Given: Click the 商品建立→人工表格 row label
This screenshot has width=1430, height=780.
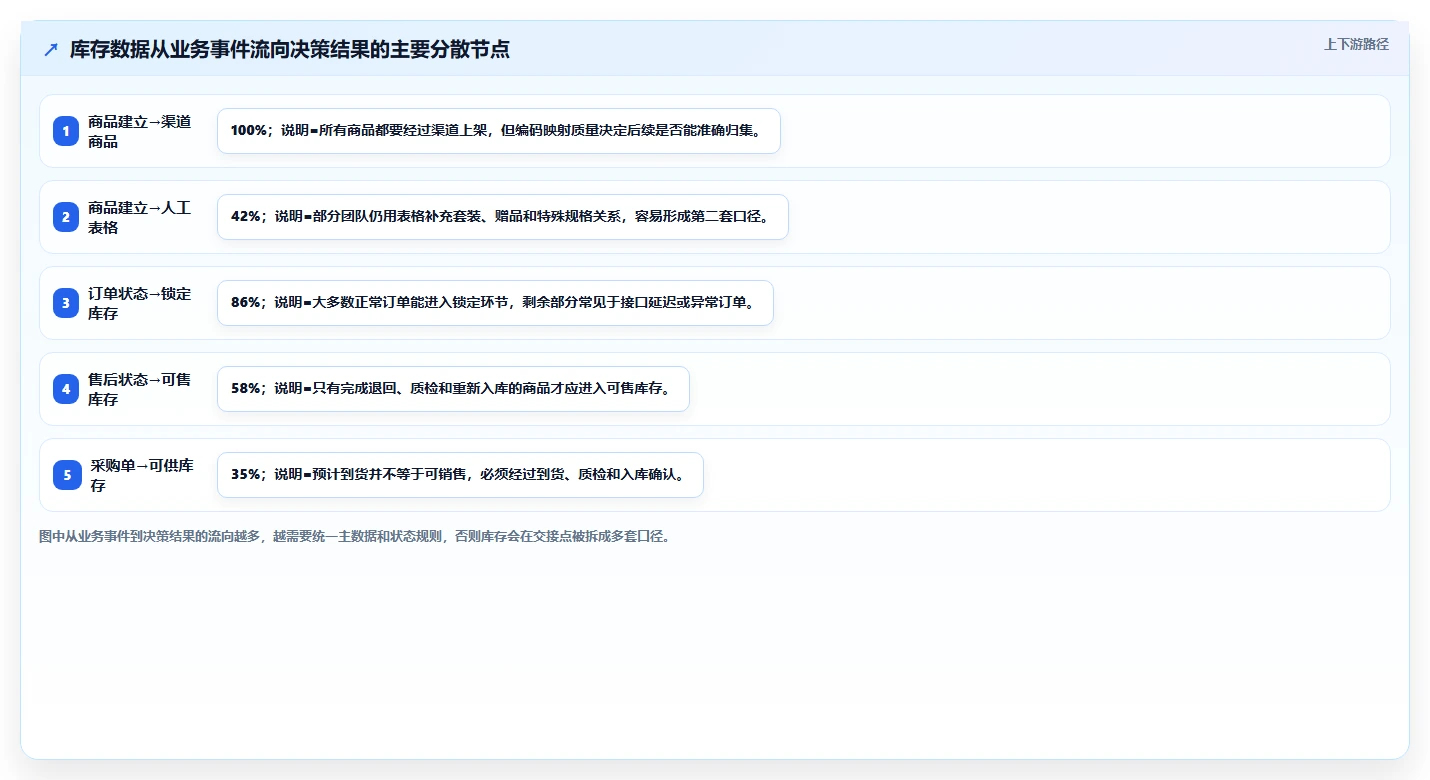Looking at the screenshot, I should point(139,217).
